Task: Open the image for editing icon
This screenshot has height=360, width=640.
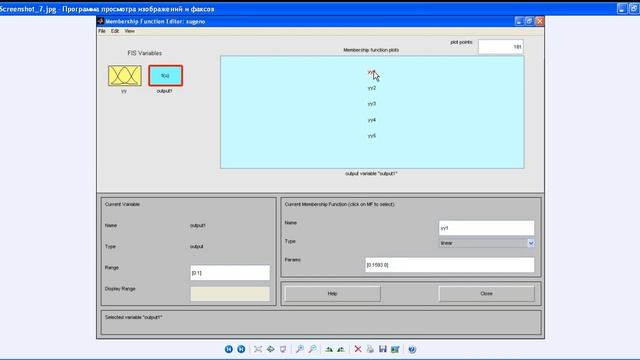Action: pos(395,349)
